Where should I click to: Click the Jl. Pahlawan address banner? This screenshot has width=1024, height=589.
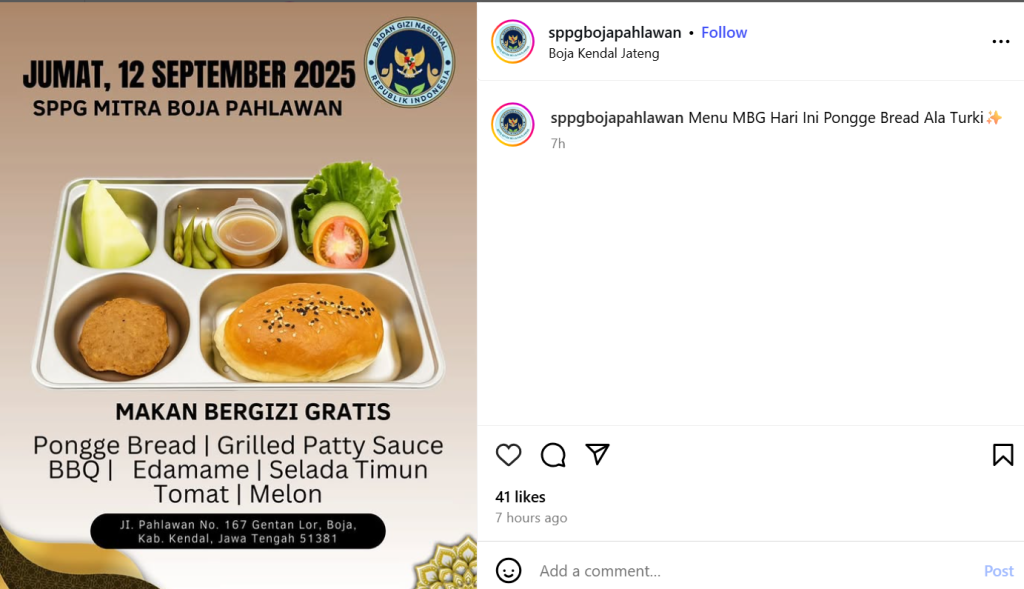[x=238, y=531]
